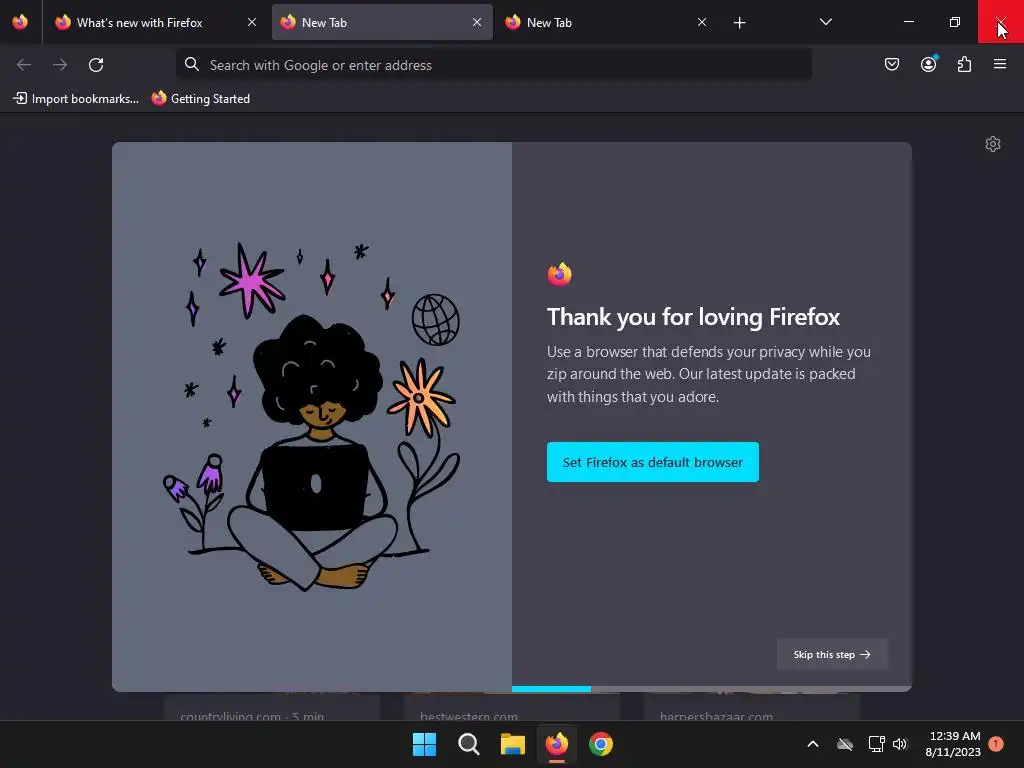Click the search magnifier in address bar
Viewport: 1024px width, 768px height.
[191, 64]
